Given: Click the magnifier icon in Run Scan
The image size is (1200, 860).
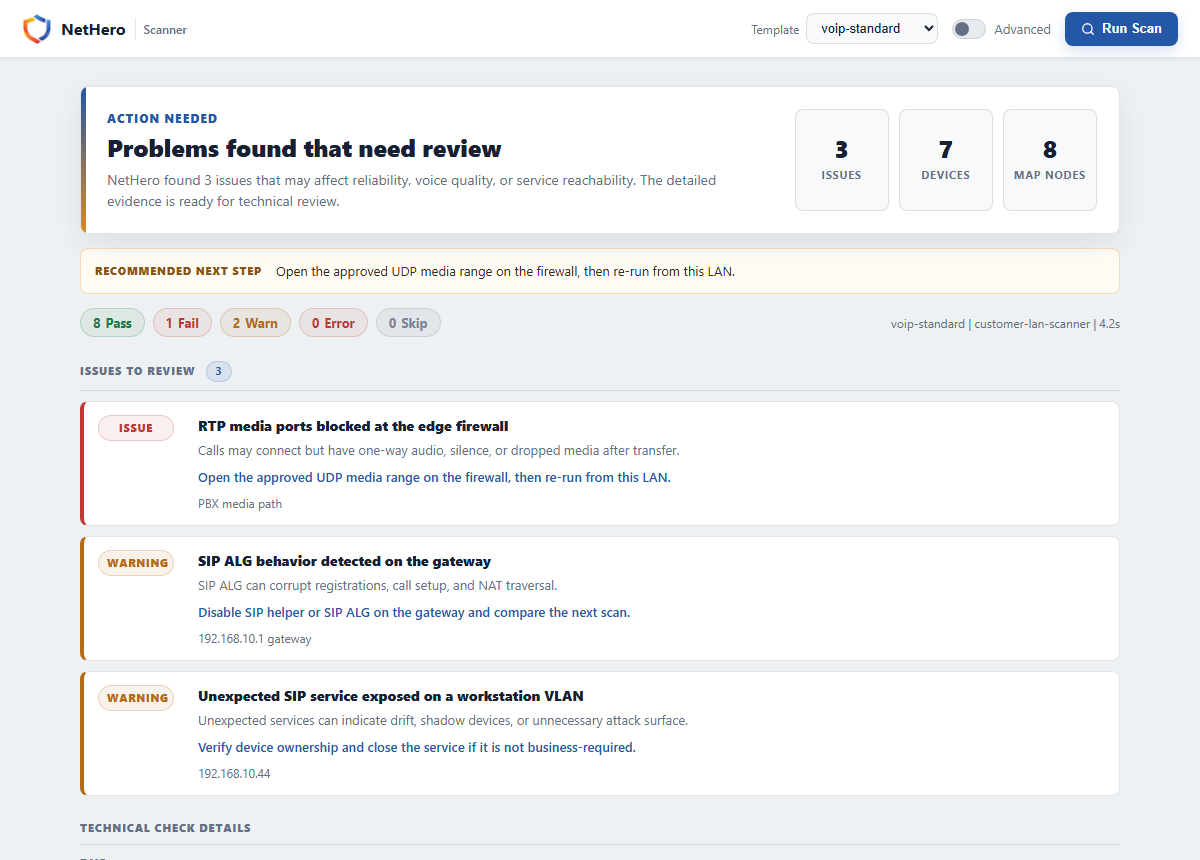Looking at the screenshot, I should [x=1088, y=29].
